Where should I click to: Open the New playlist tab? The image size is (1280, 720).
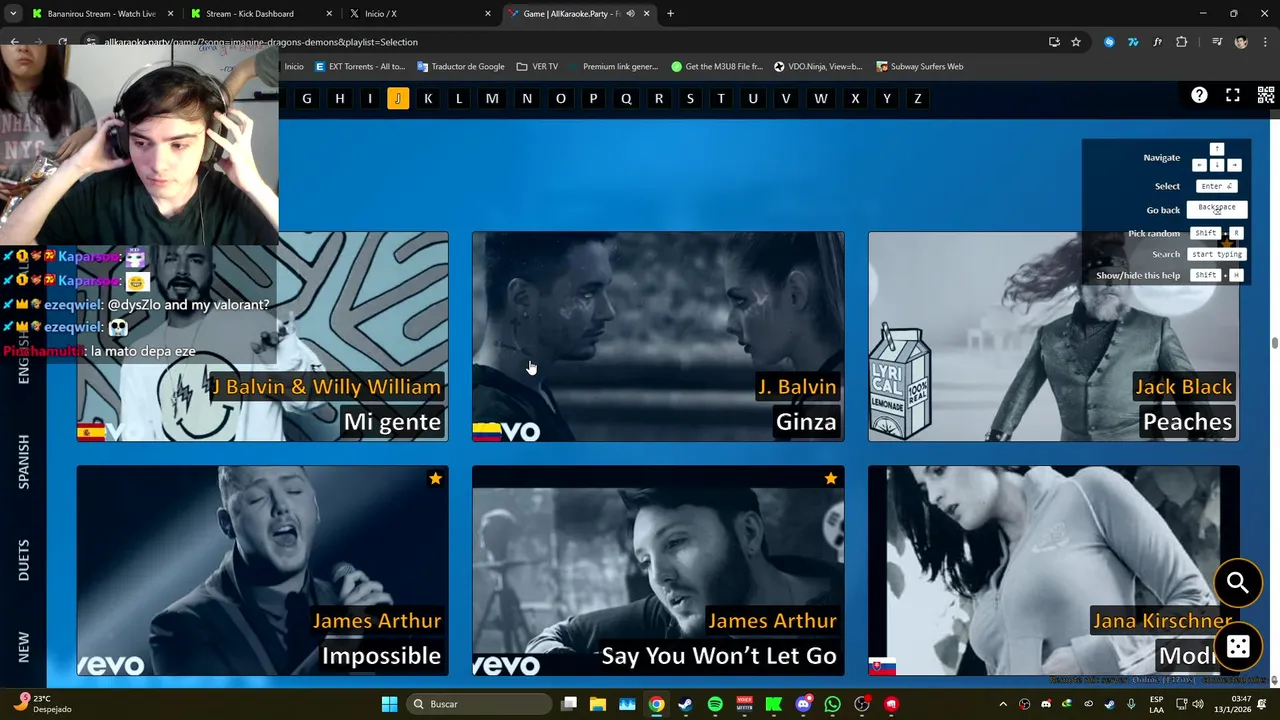tap(24, 646)
